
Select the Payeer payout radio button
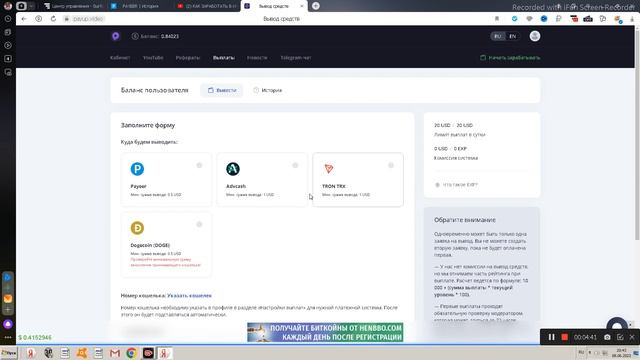(x=199, y=165)
